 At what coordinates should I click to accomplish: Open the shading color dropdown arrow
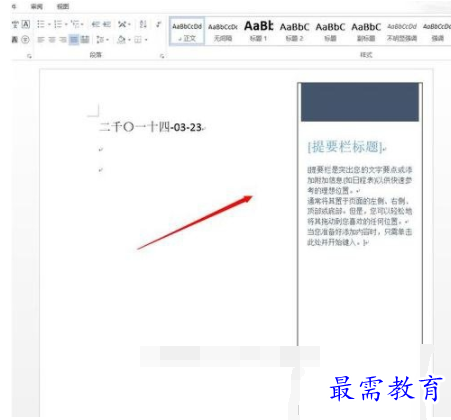[x=129, y=40]
